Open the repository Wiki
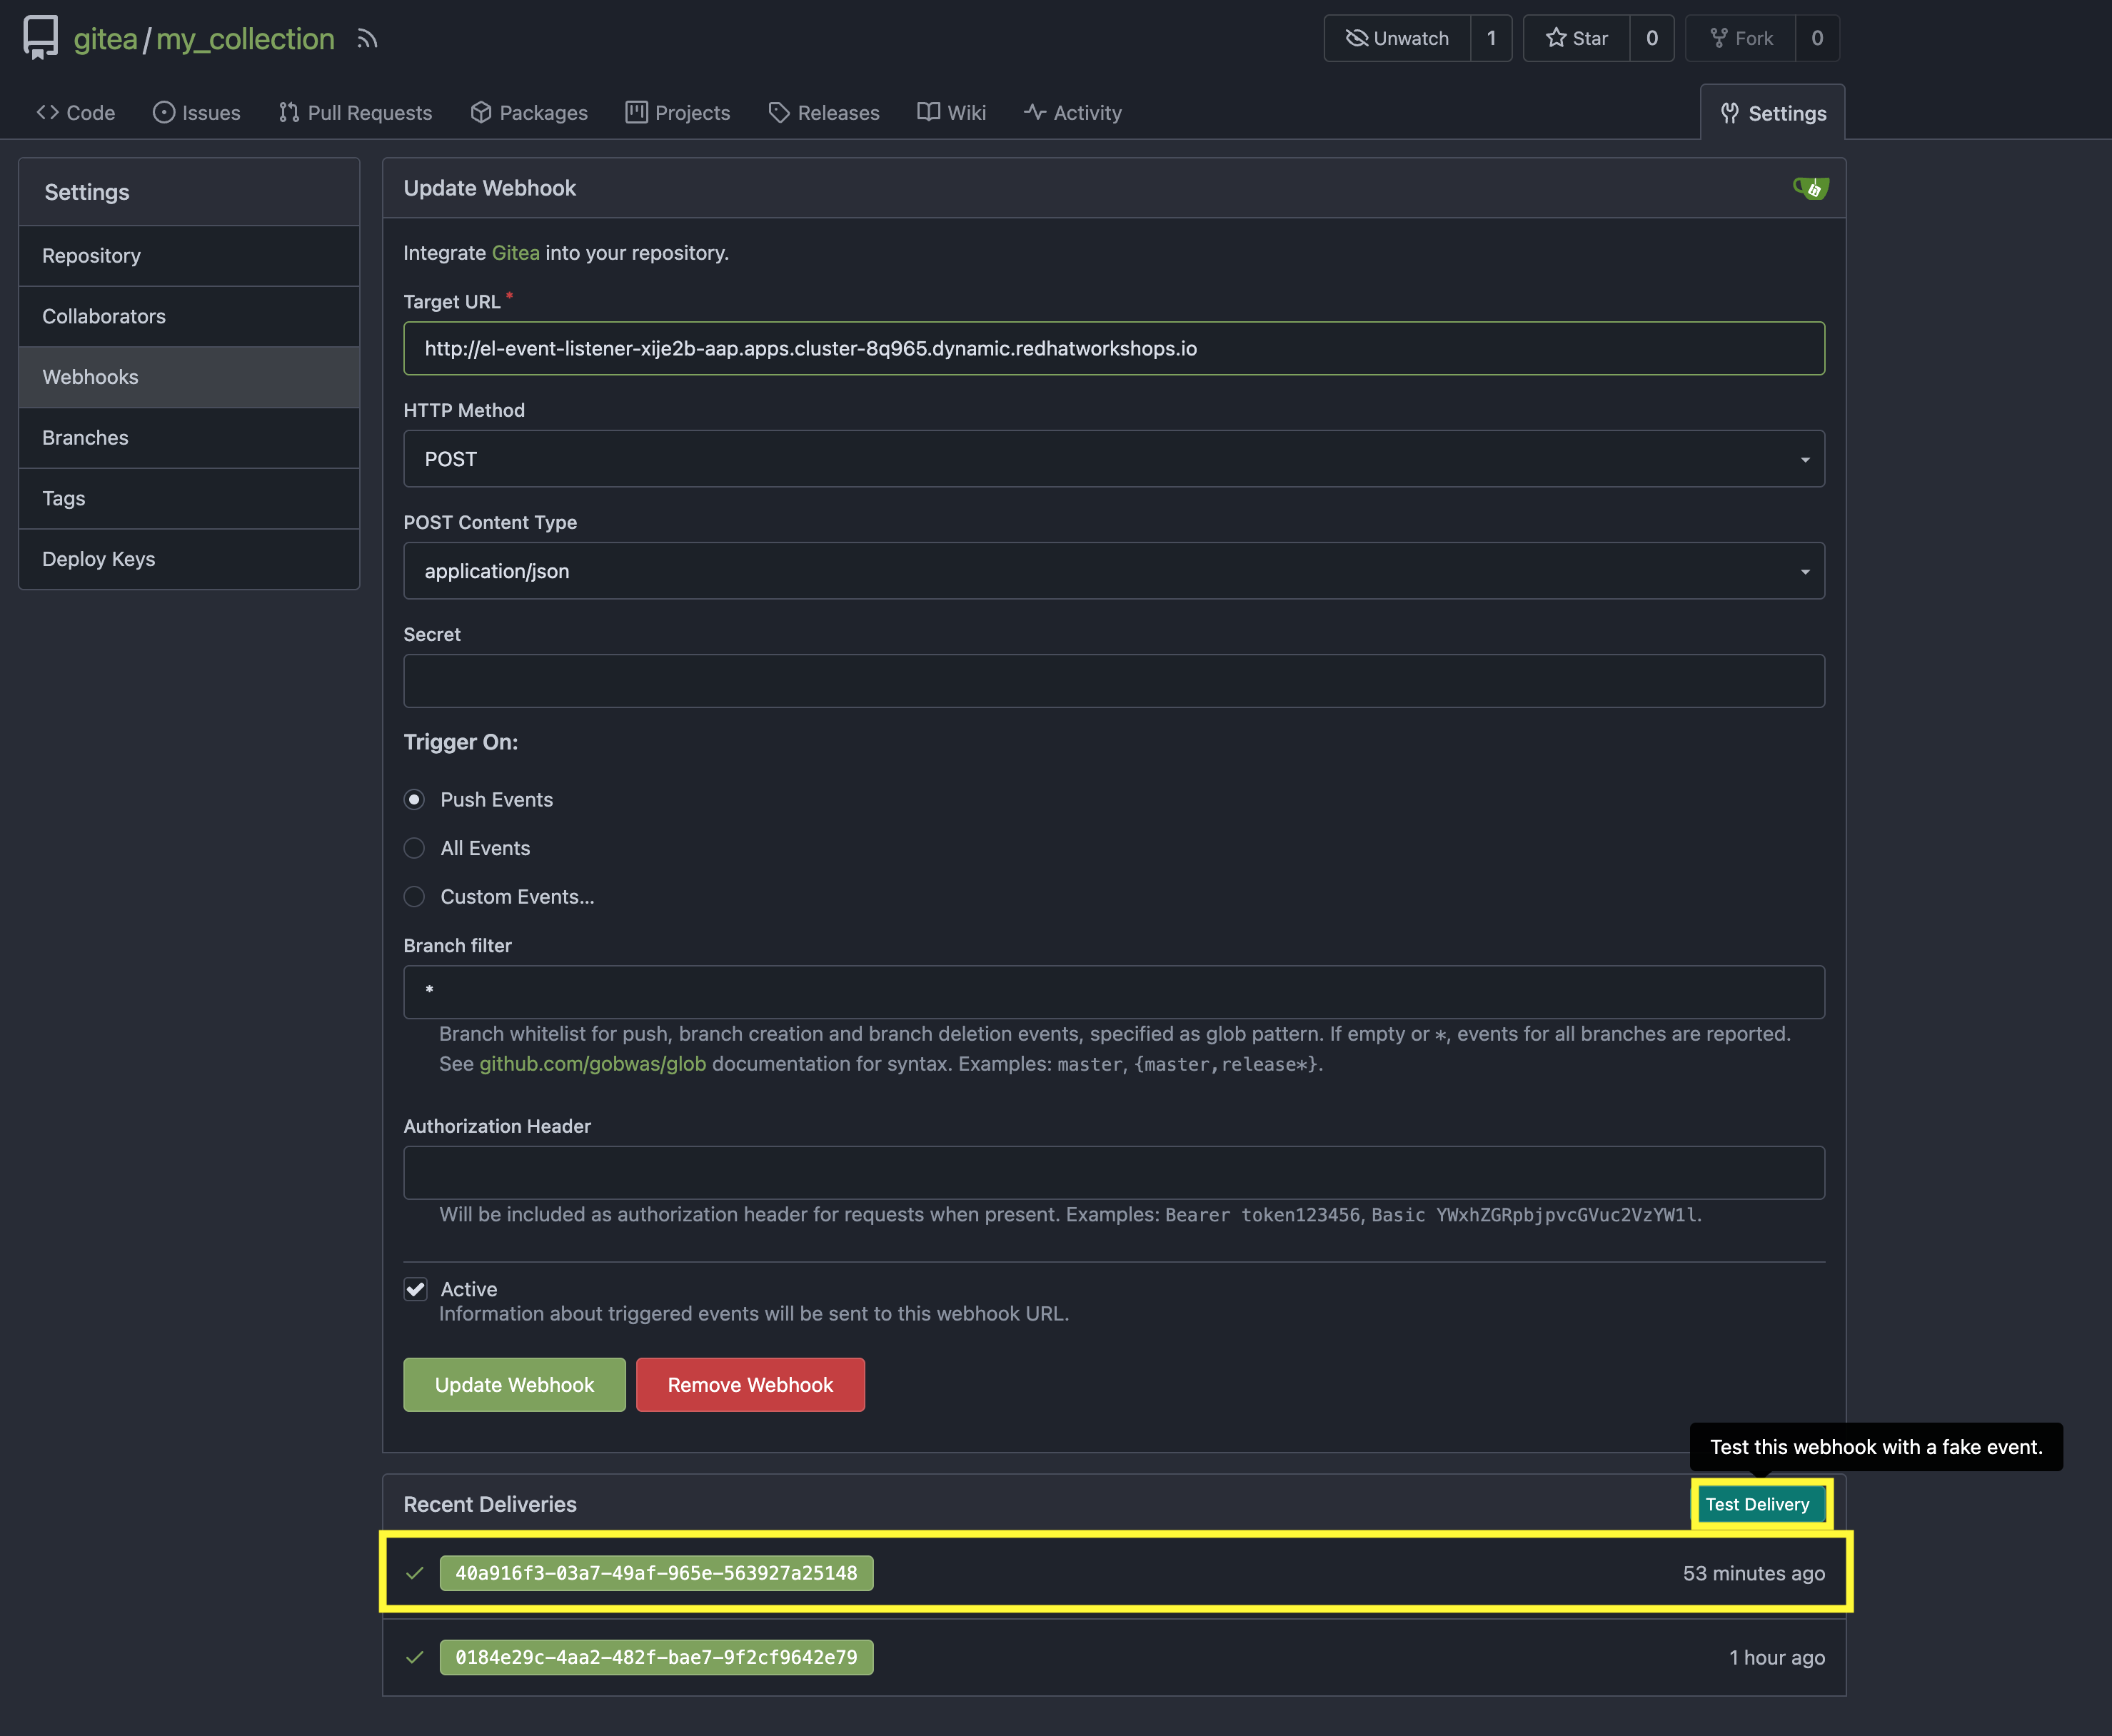Screen dimensions: 2112x1736 click(x=950, y=112)
